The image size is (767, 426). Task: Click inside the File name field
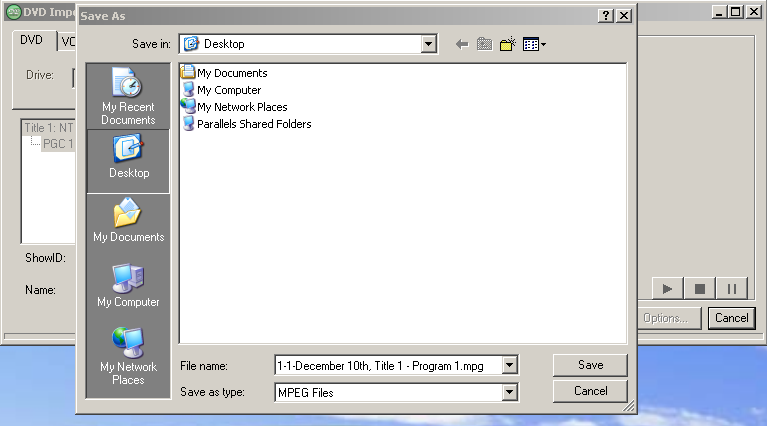pyautogui.click(x=388, y=365)
